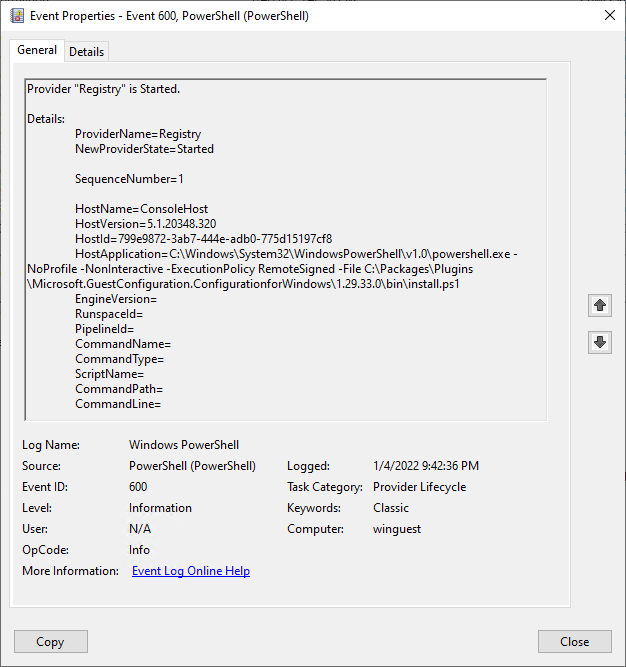Click inside the event description text box
The image size is (626, 667).
tap(286, 250)
